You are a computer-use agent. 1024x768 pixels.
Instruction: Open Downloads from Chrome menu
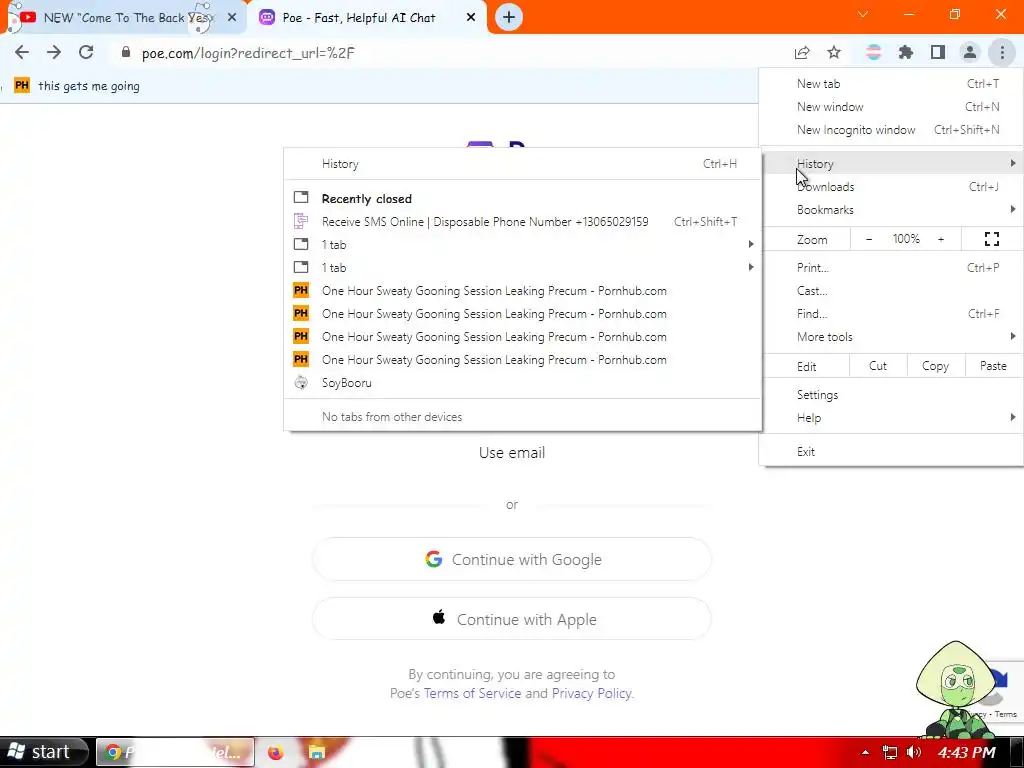(891, 187)
